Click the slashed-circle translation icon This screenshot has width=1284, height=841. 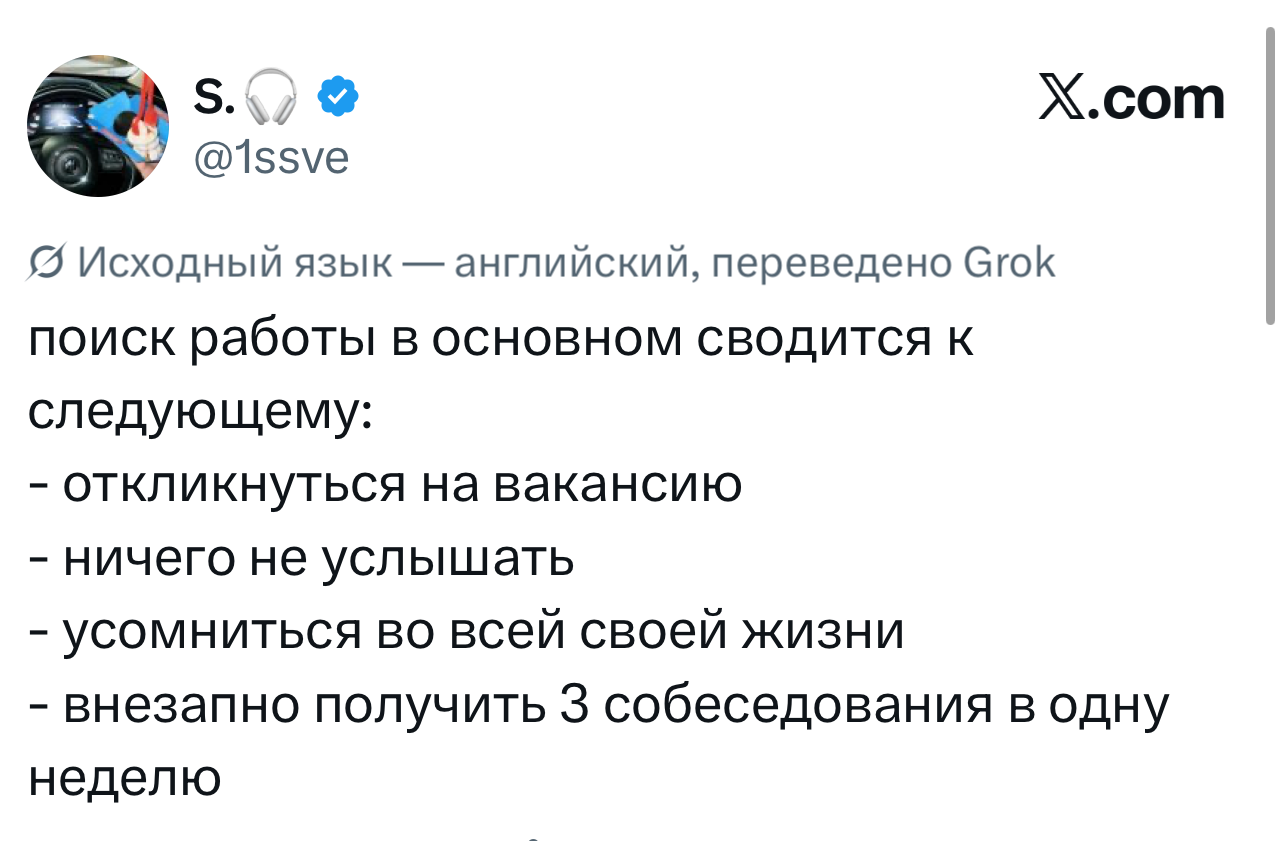click(x=44, y=265)
